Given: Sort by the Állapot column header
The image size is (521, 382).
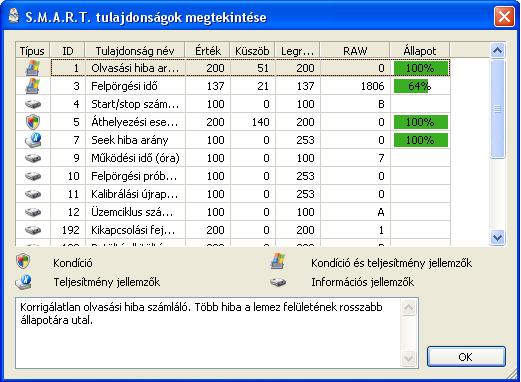Looking at the screenshot, I should click(420, 51).
